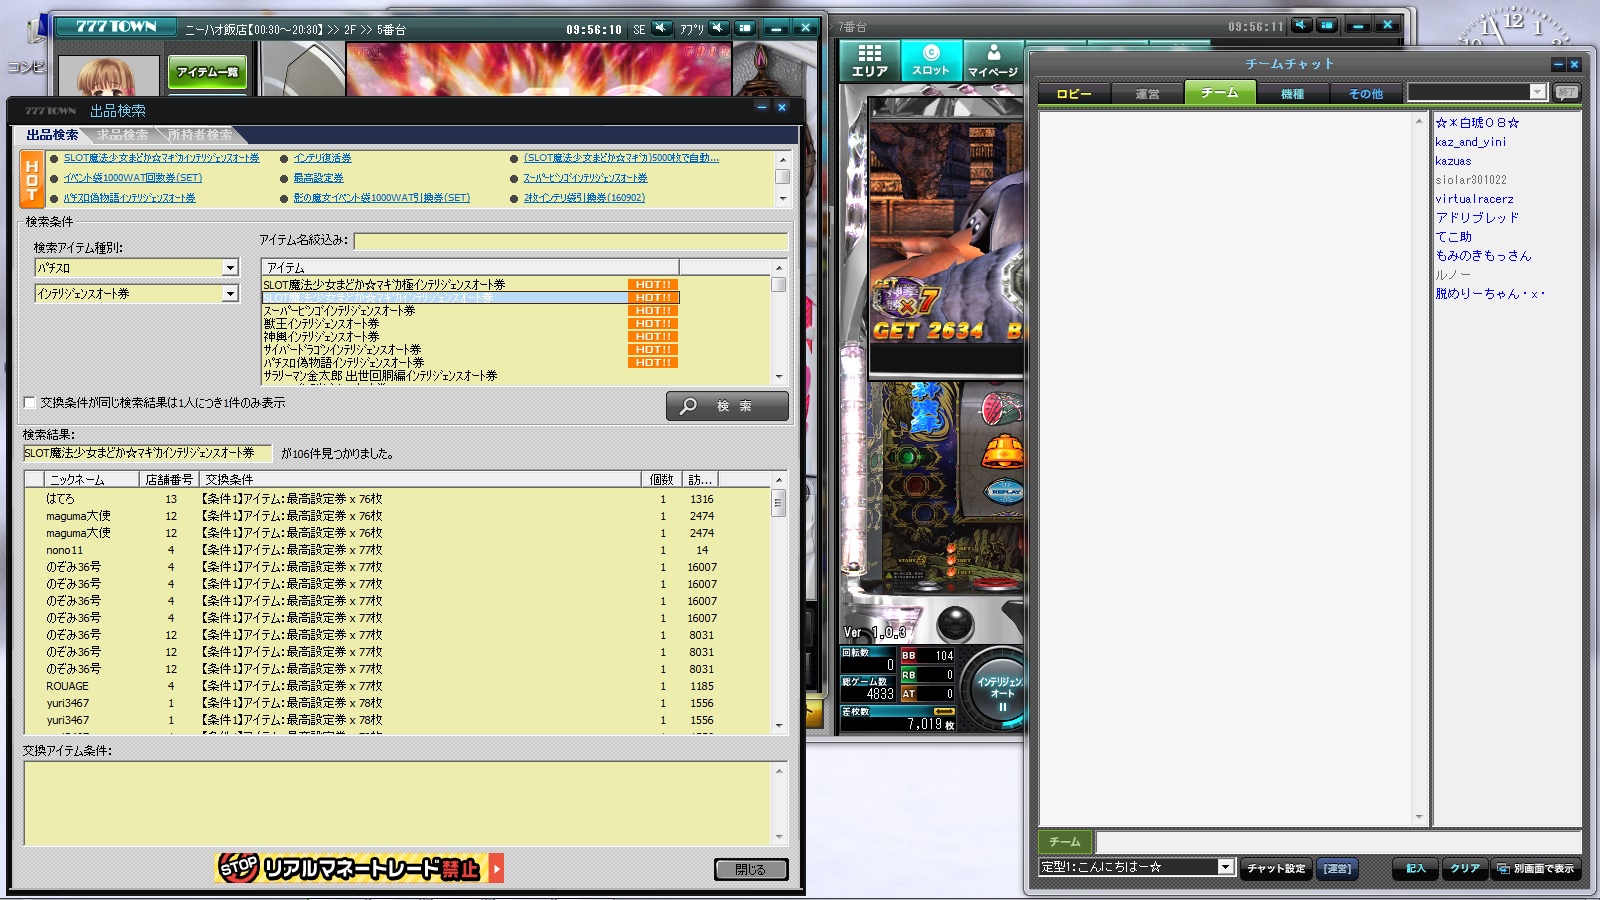
Task: Switch chat to ロビー tab
Action: (x=1074, y=94)
